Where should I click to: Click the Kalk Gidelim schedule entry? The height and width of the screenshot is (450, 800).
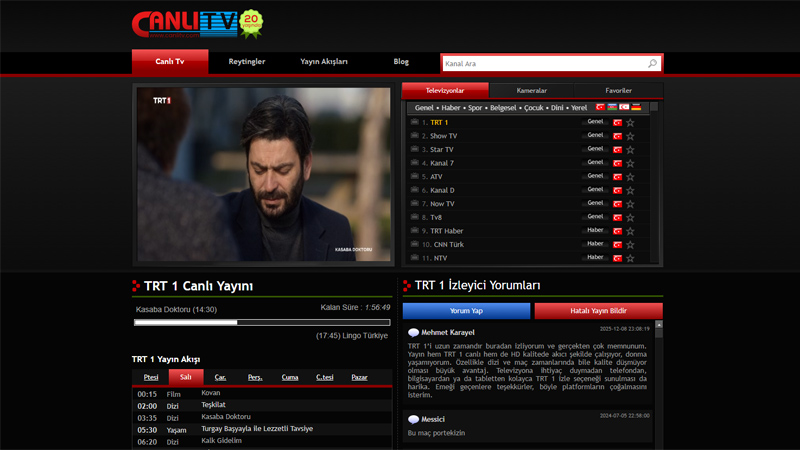tap(221, 440)
